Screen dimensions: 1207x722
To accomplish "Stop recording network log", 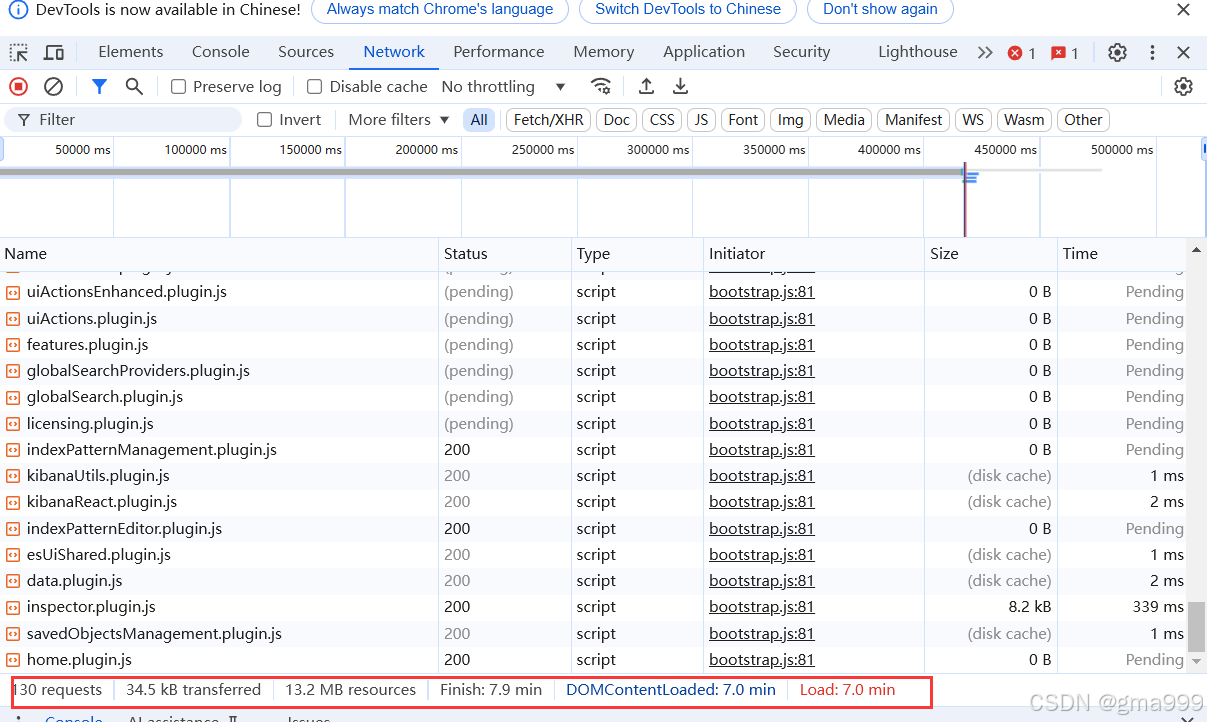I will [x=19, y=87].
